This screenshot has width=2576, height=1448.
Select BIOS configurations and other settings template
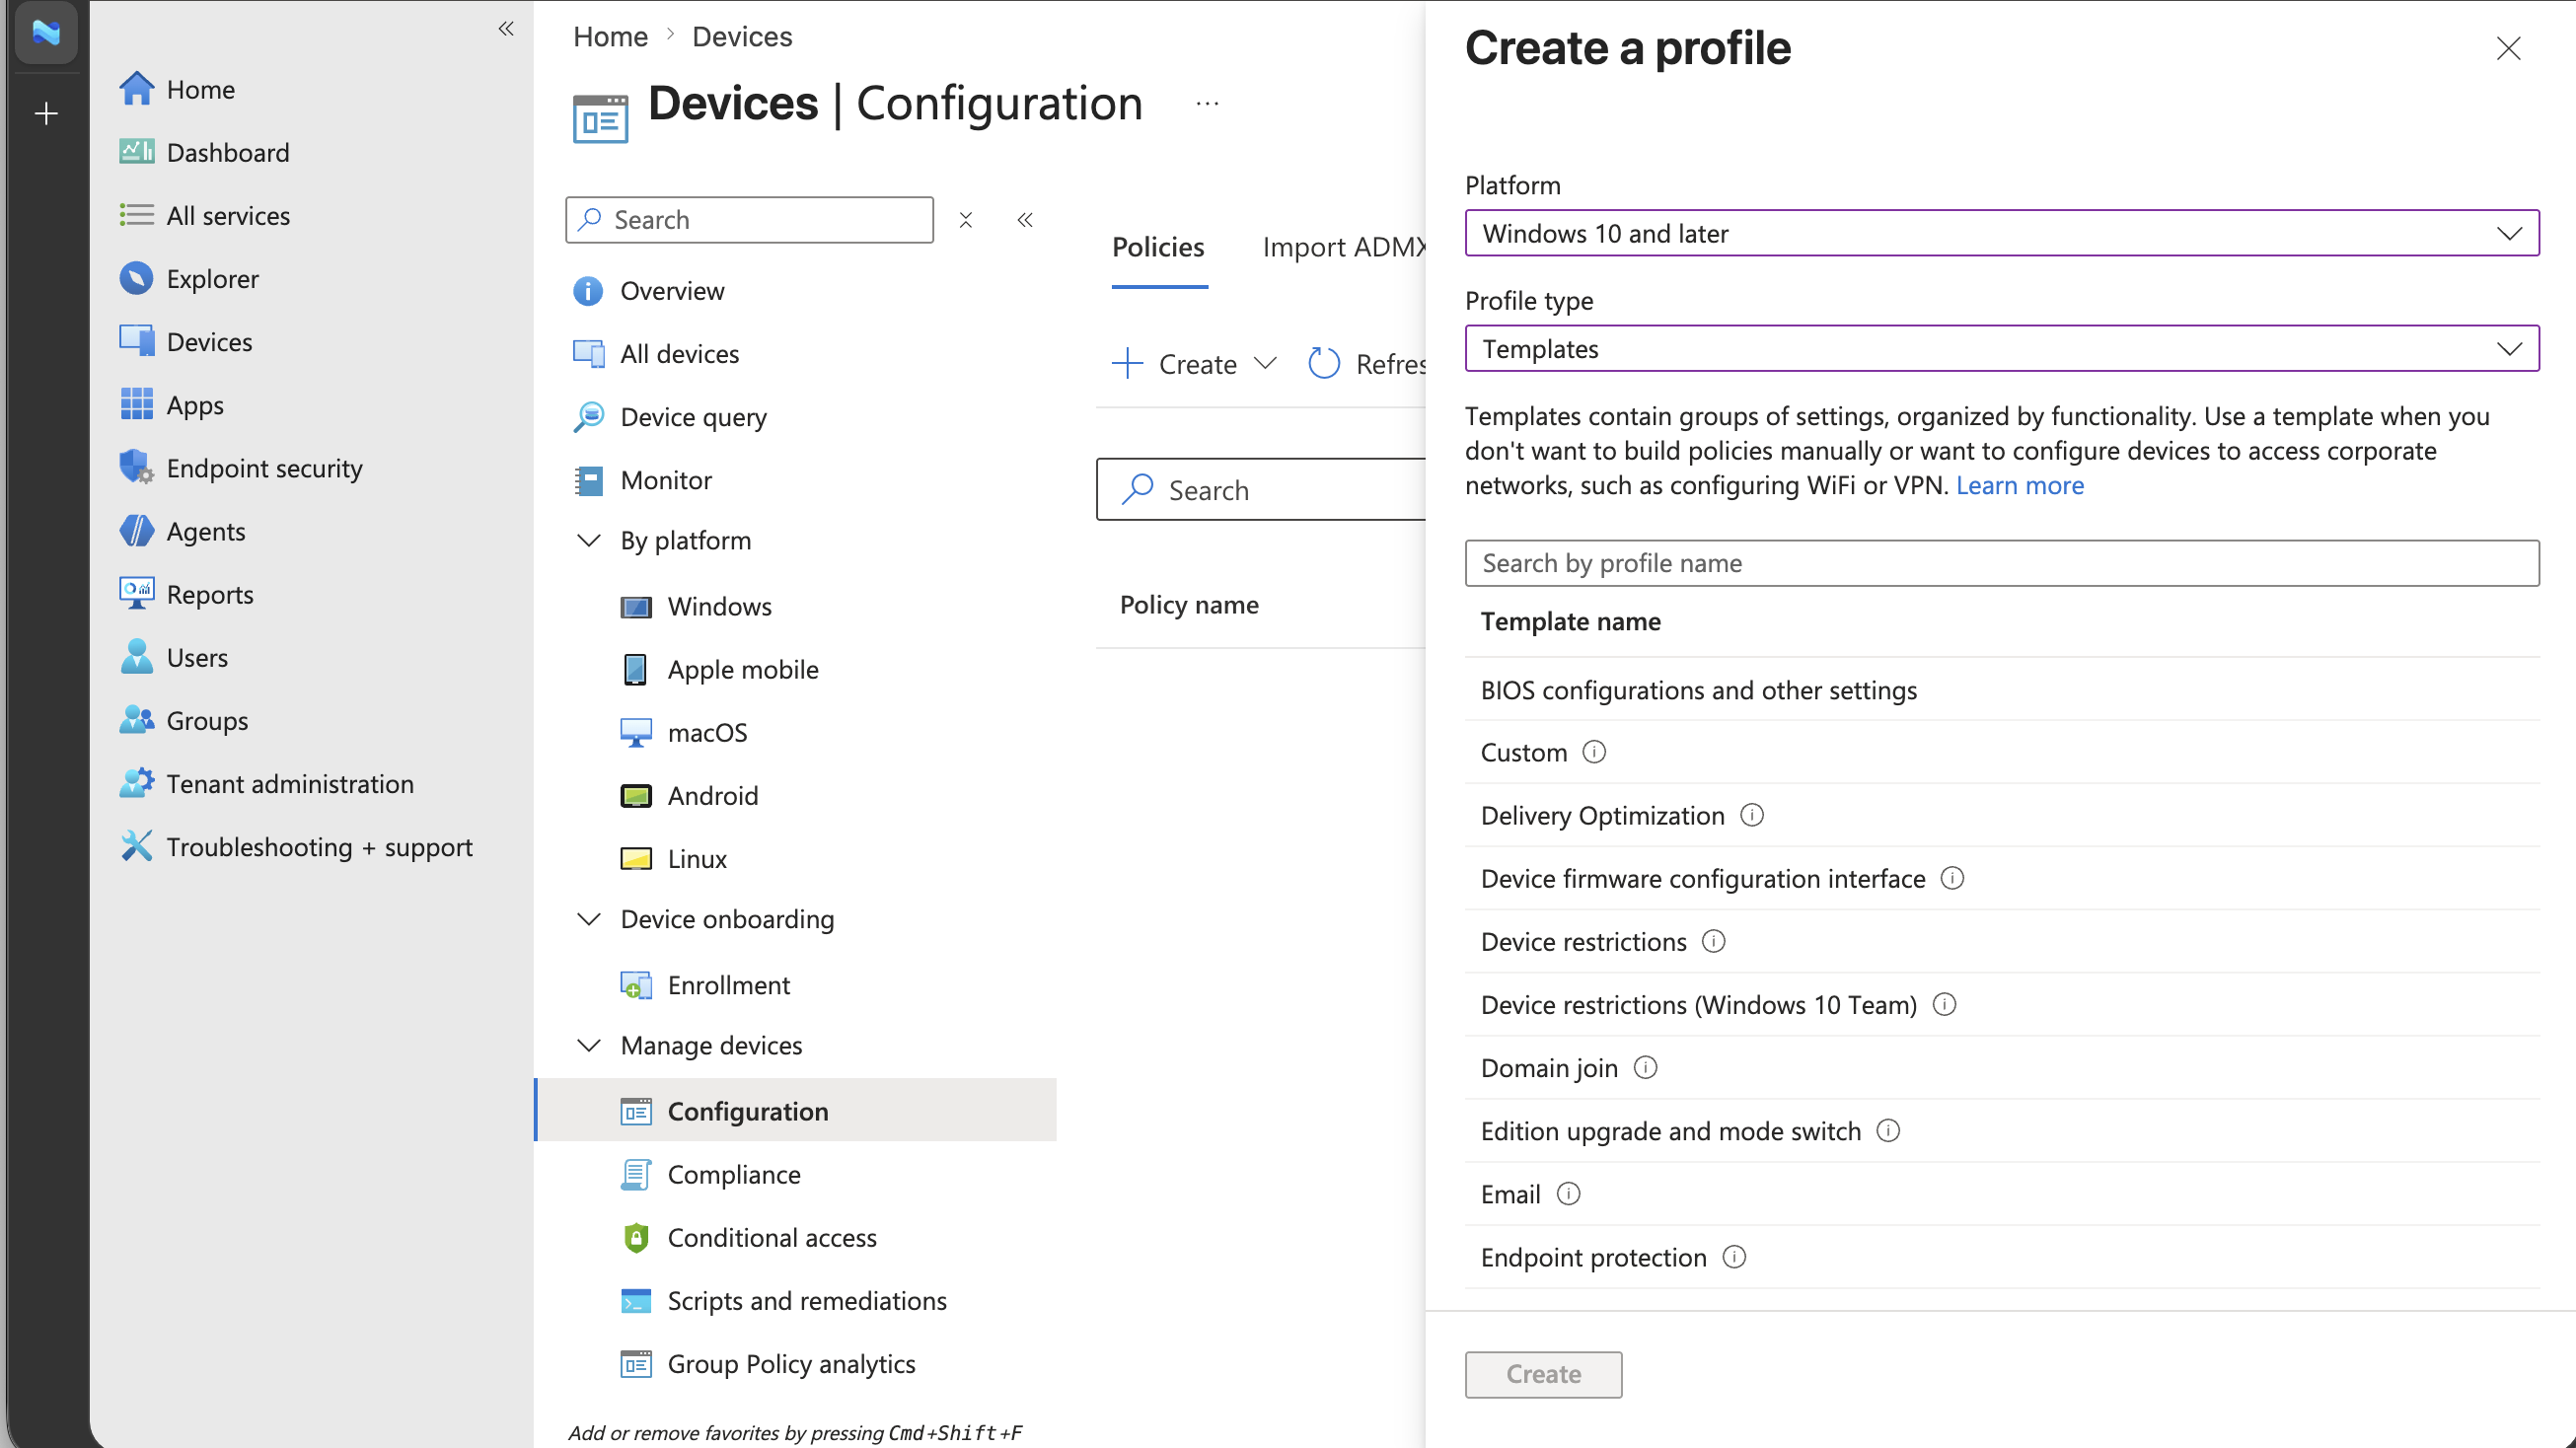[1698, 689]
